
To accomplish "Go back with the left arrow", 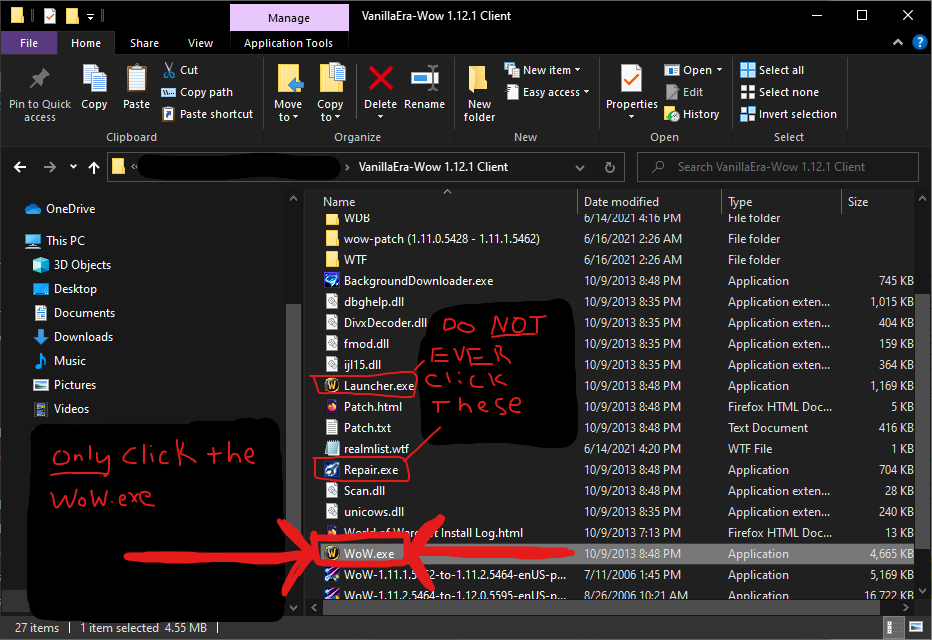I will 20,167.
